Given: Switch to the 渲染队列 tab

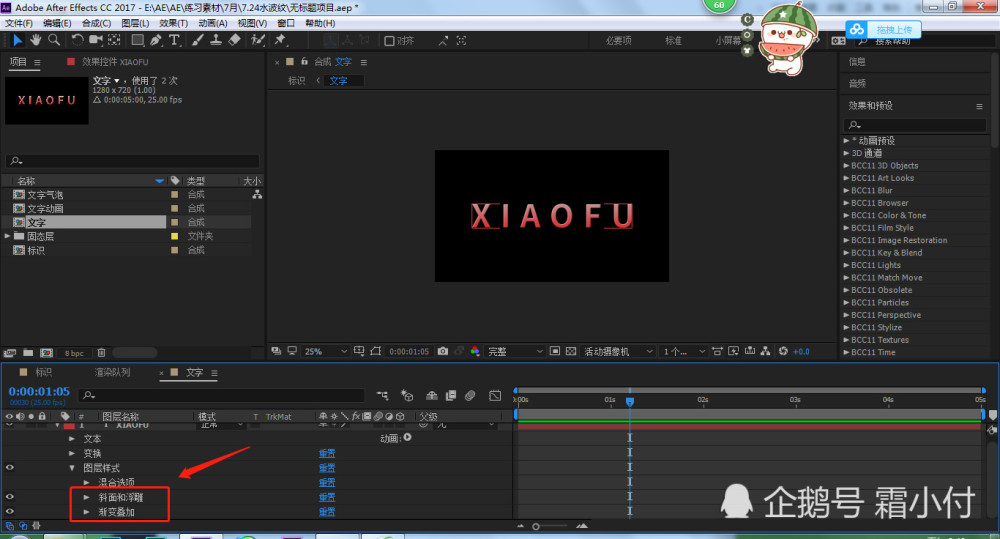Looking at the screenshot, I should point(112,373).
